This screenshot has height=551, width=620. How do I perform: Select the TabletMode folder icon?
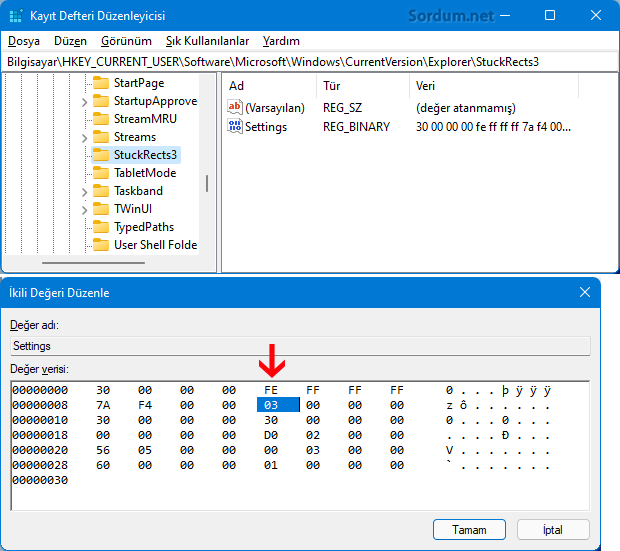[101, 173]
